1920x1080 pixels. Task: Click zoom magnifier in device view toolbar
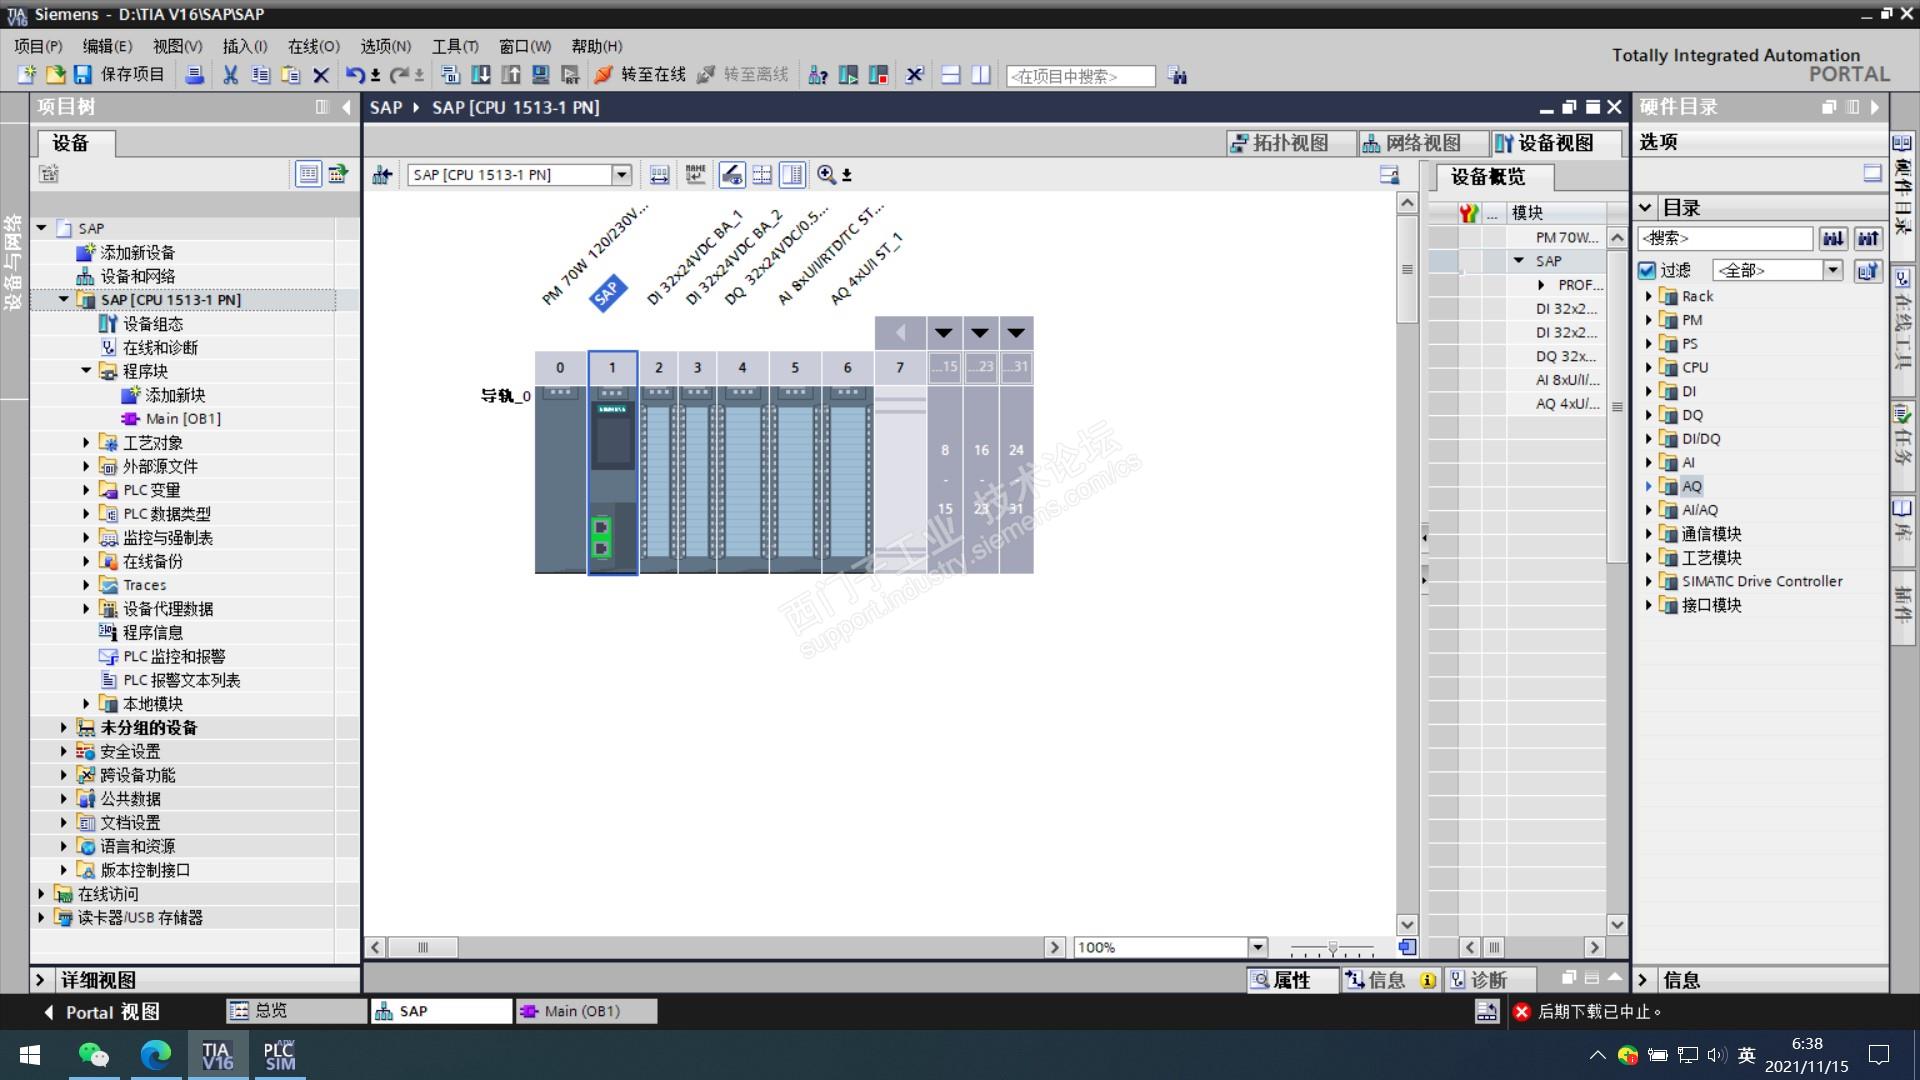pos(826,175)
